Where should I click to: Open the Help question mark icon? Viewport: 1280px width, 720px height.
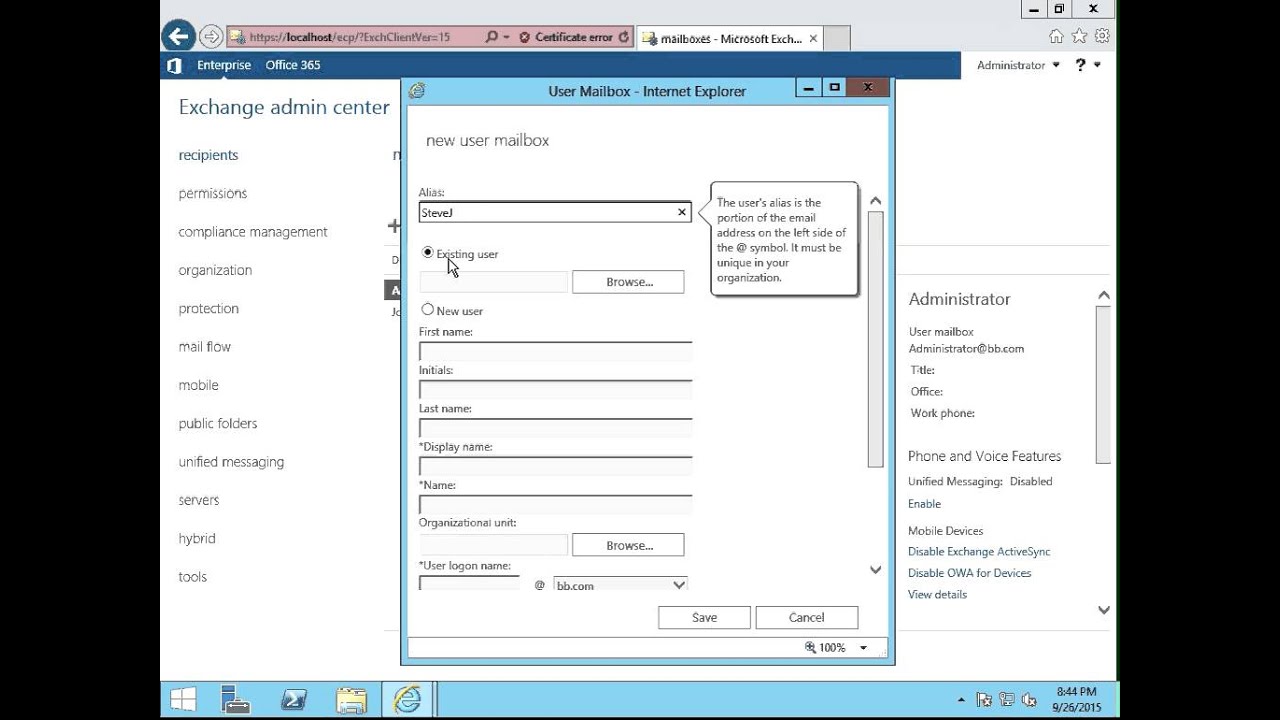click(1080, 65)
